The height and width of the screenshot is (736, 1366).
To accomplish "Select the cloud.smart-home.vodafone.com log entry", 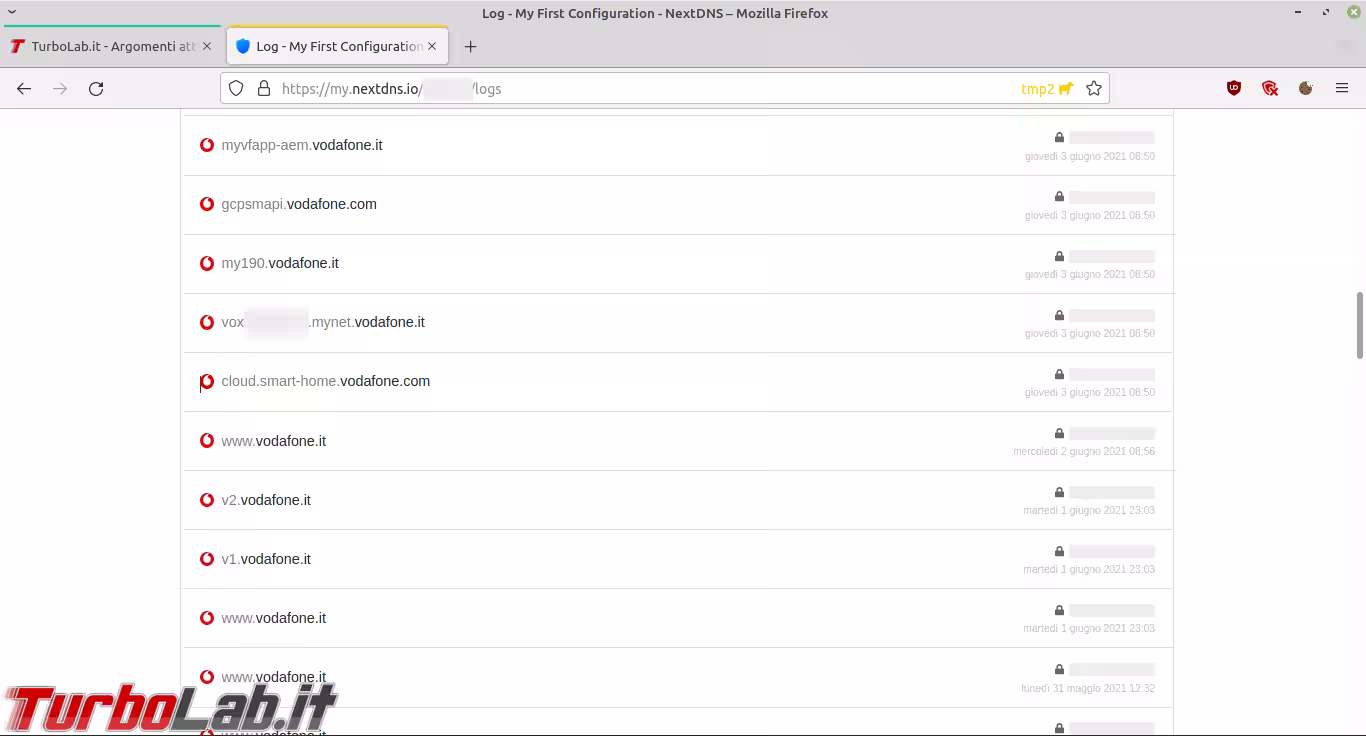I will (325, 381).
